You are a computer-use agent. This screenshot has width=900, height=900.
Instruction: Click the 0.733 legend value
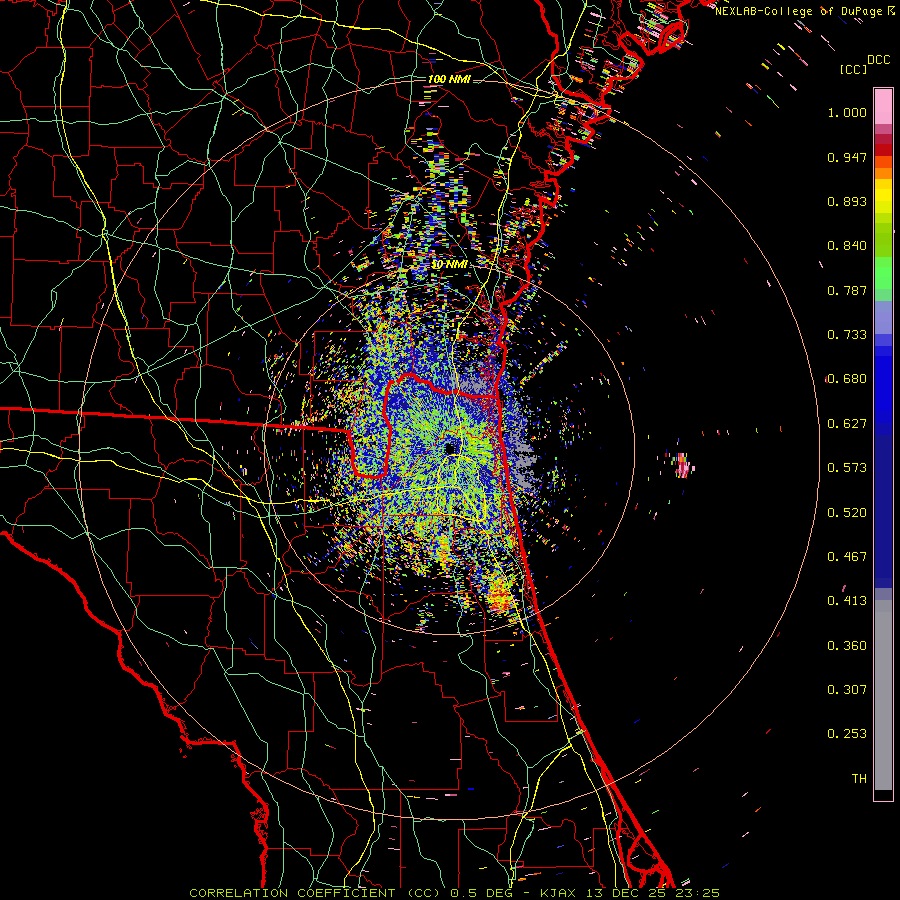(x=847, y=335)
